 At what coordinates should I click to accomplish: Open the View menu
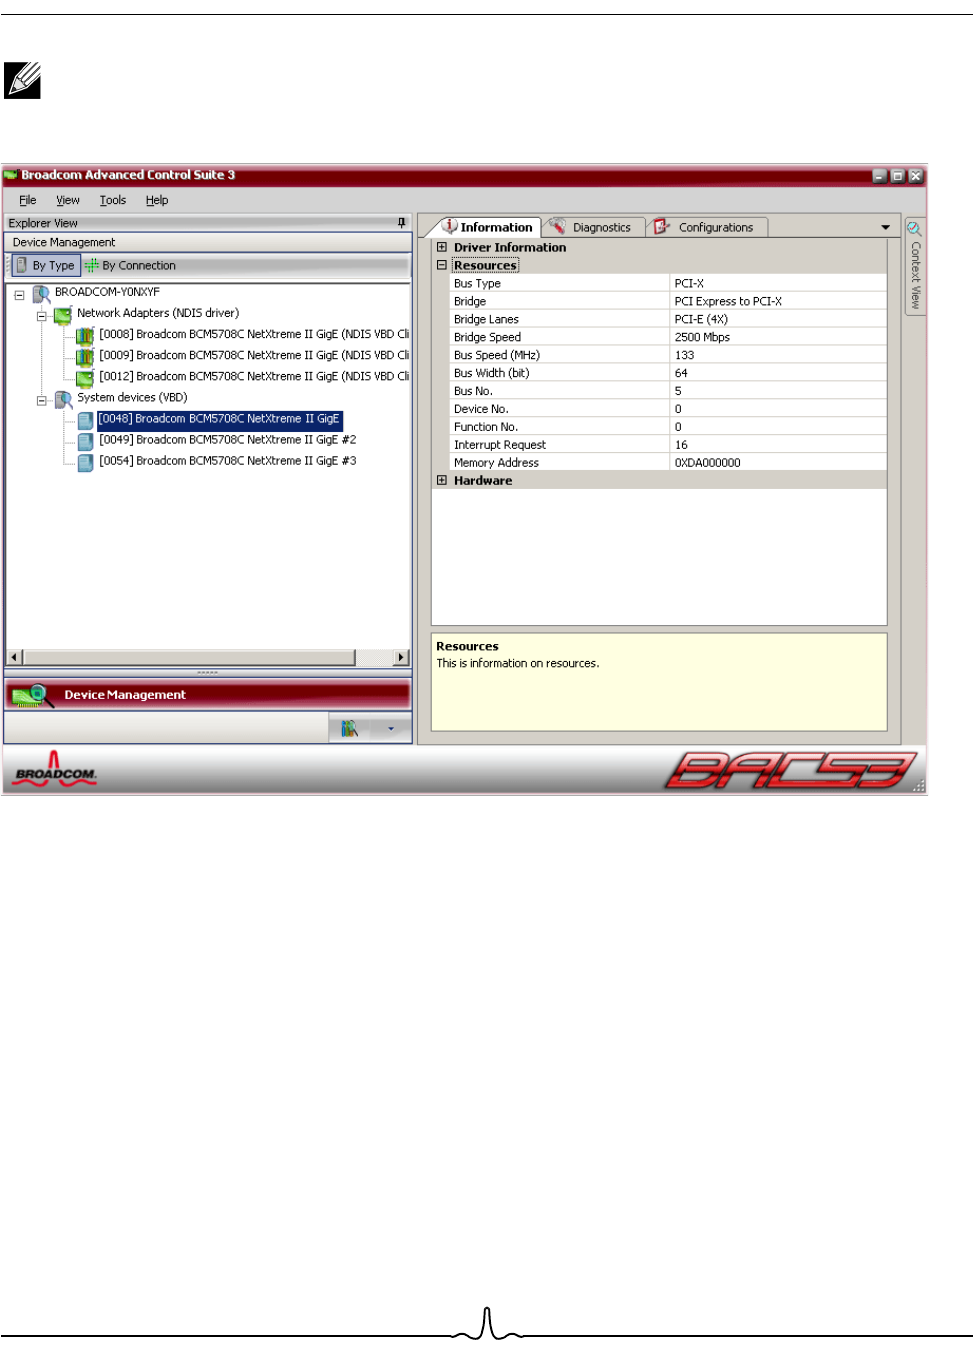pyautogui.click(x=68, y=200)
